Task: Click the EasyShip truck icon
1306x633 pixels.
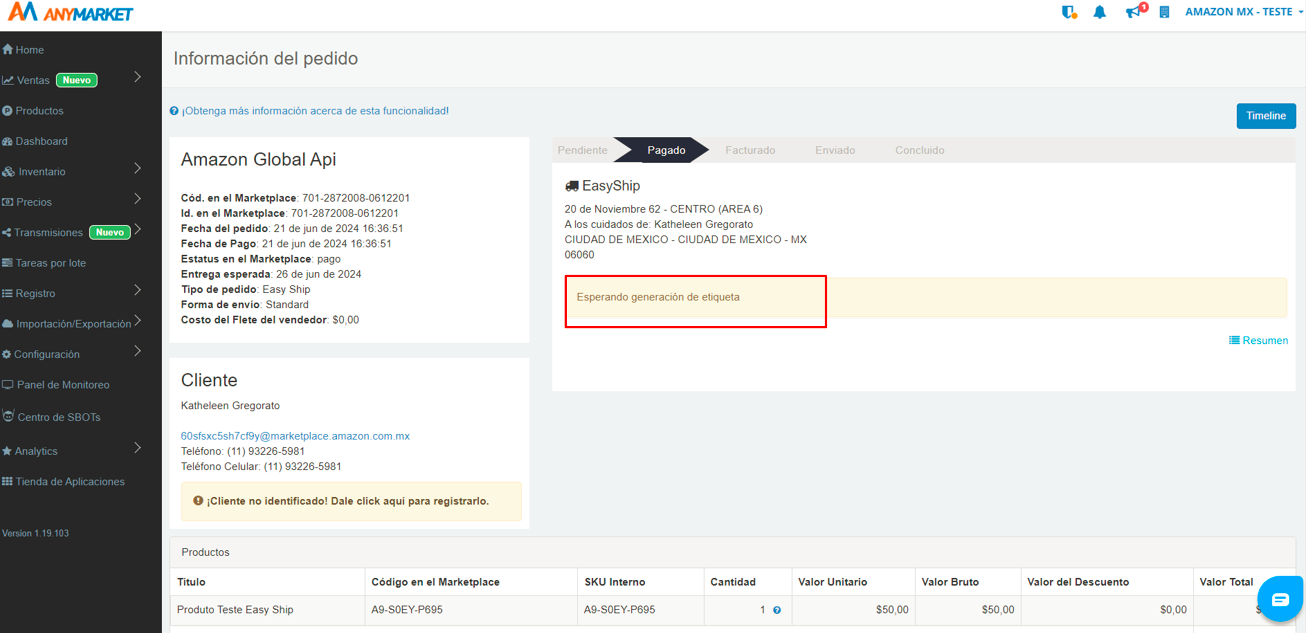Action: click(572, 186)
